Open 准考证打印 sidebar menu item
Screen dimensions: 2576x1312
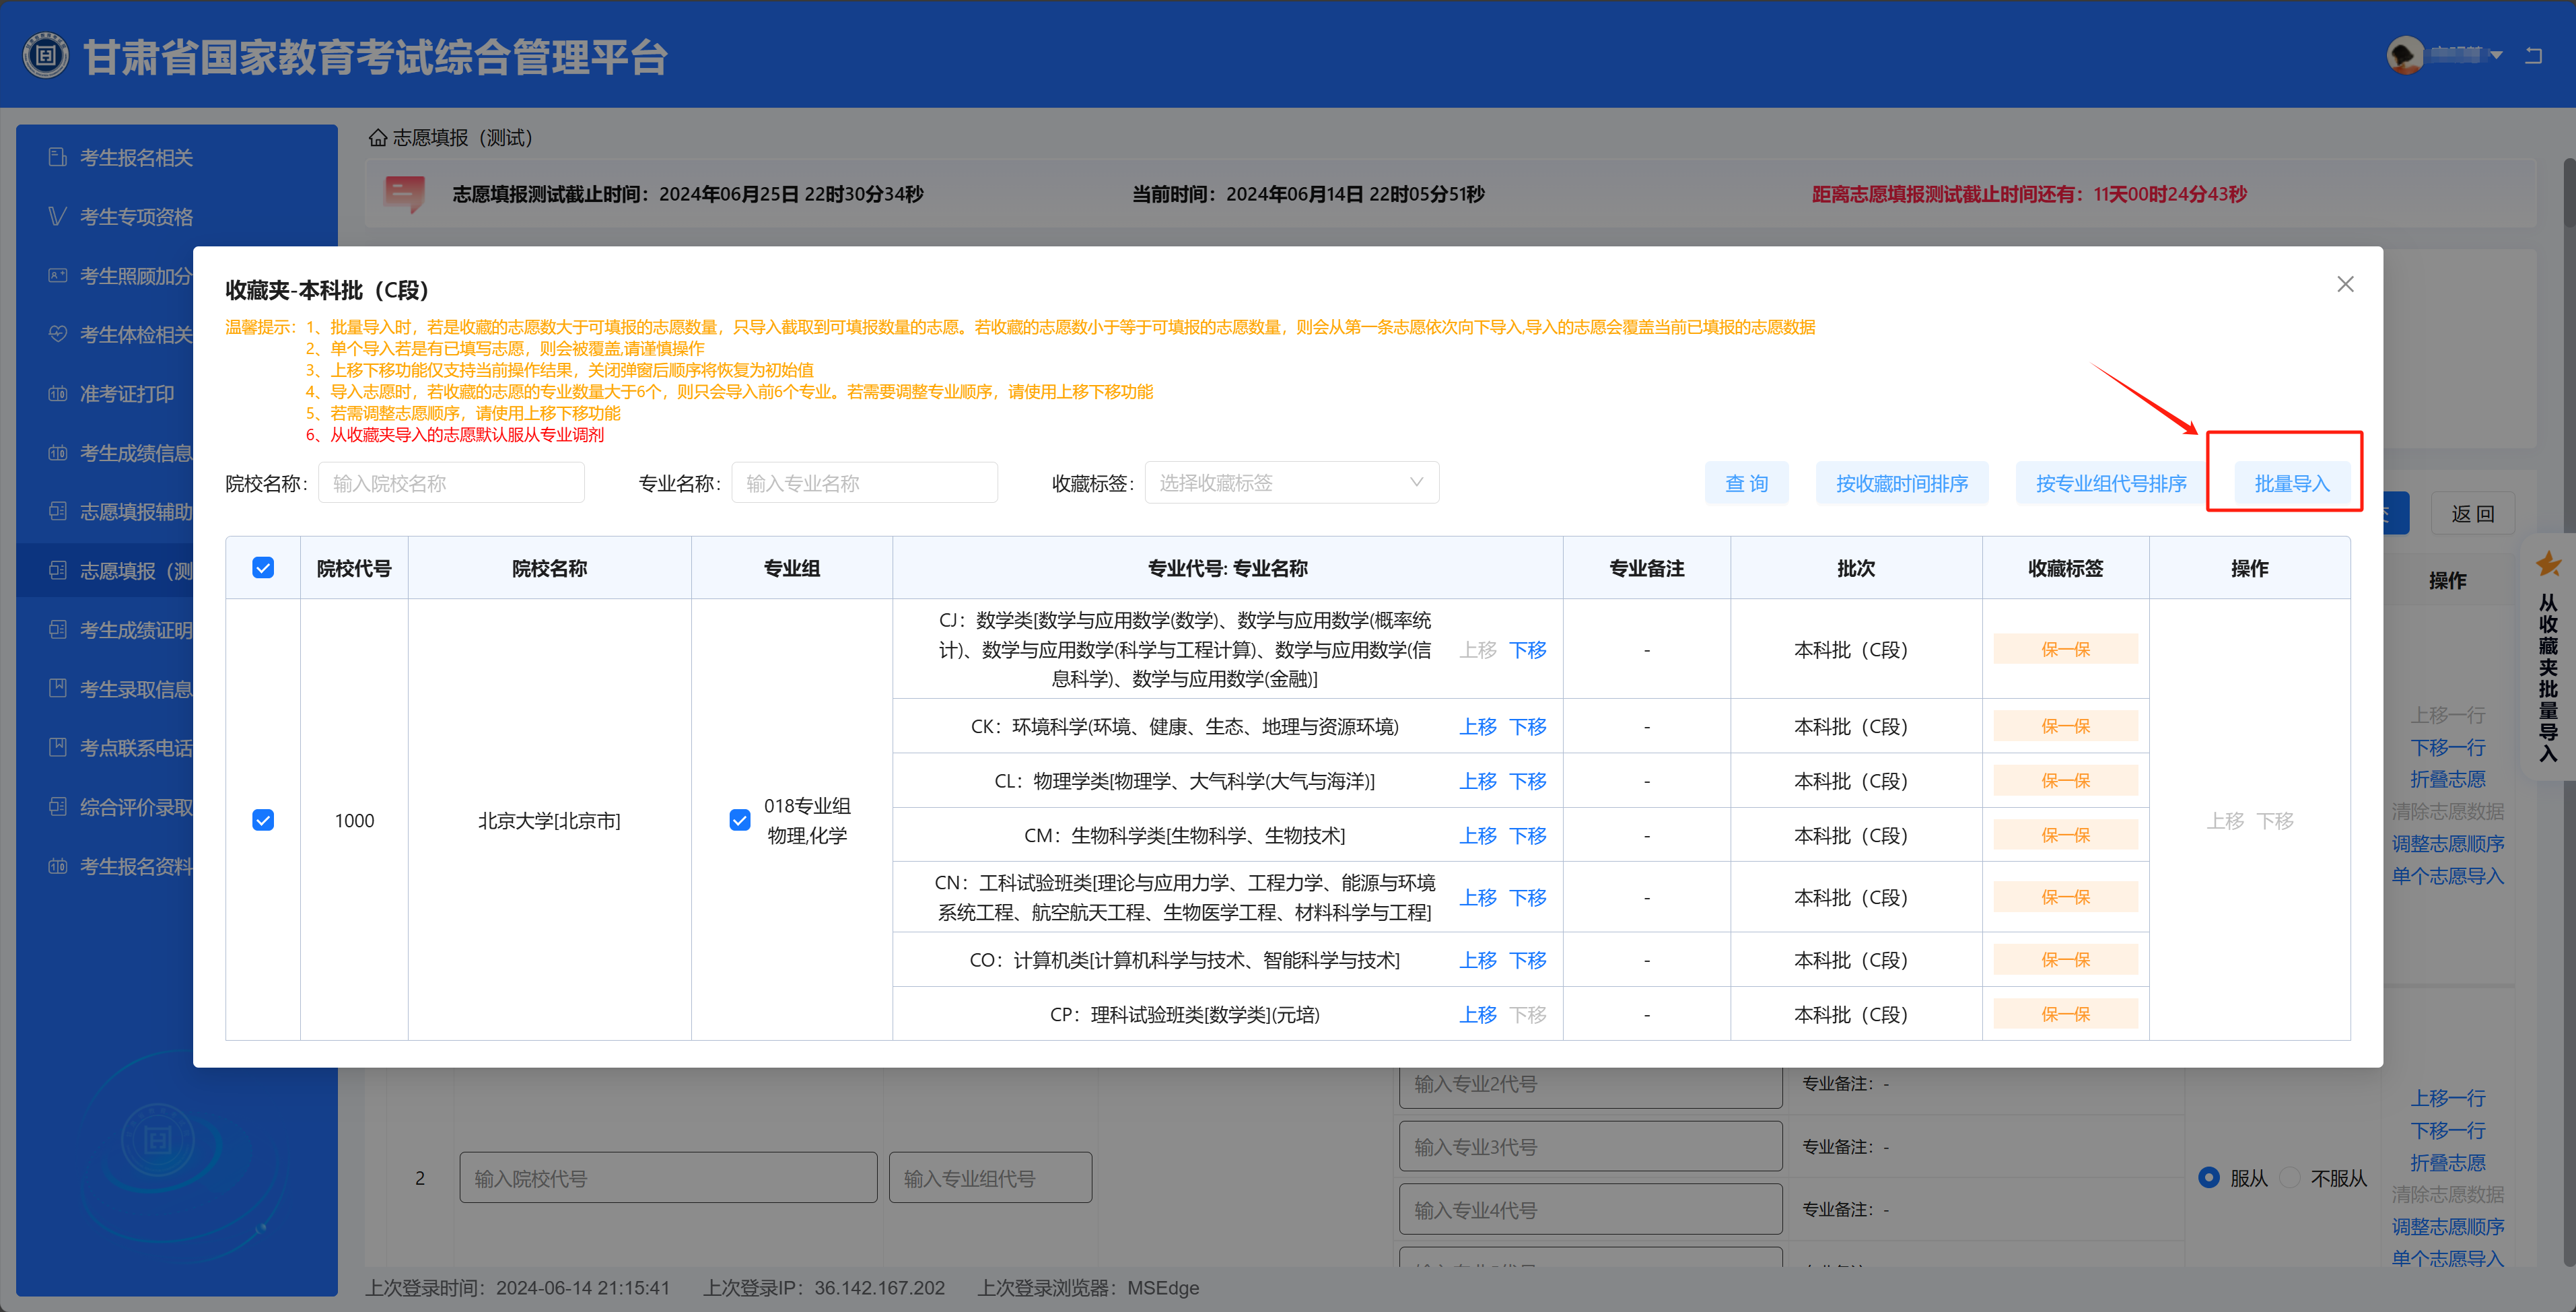[127, 394]
